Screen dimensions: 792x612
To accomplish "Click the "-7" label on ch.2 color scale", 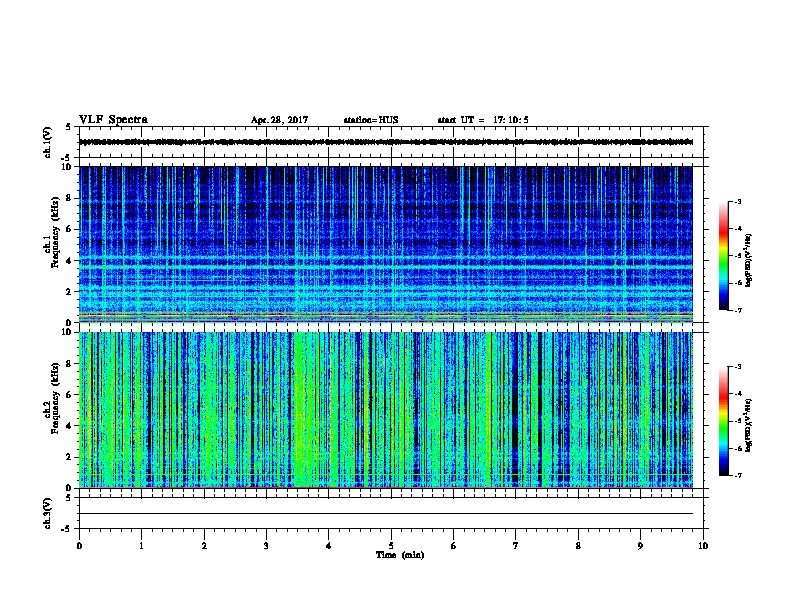I will tap(738, 475).
